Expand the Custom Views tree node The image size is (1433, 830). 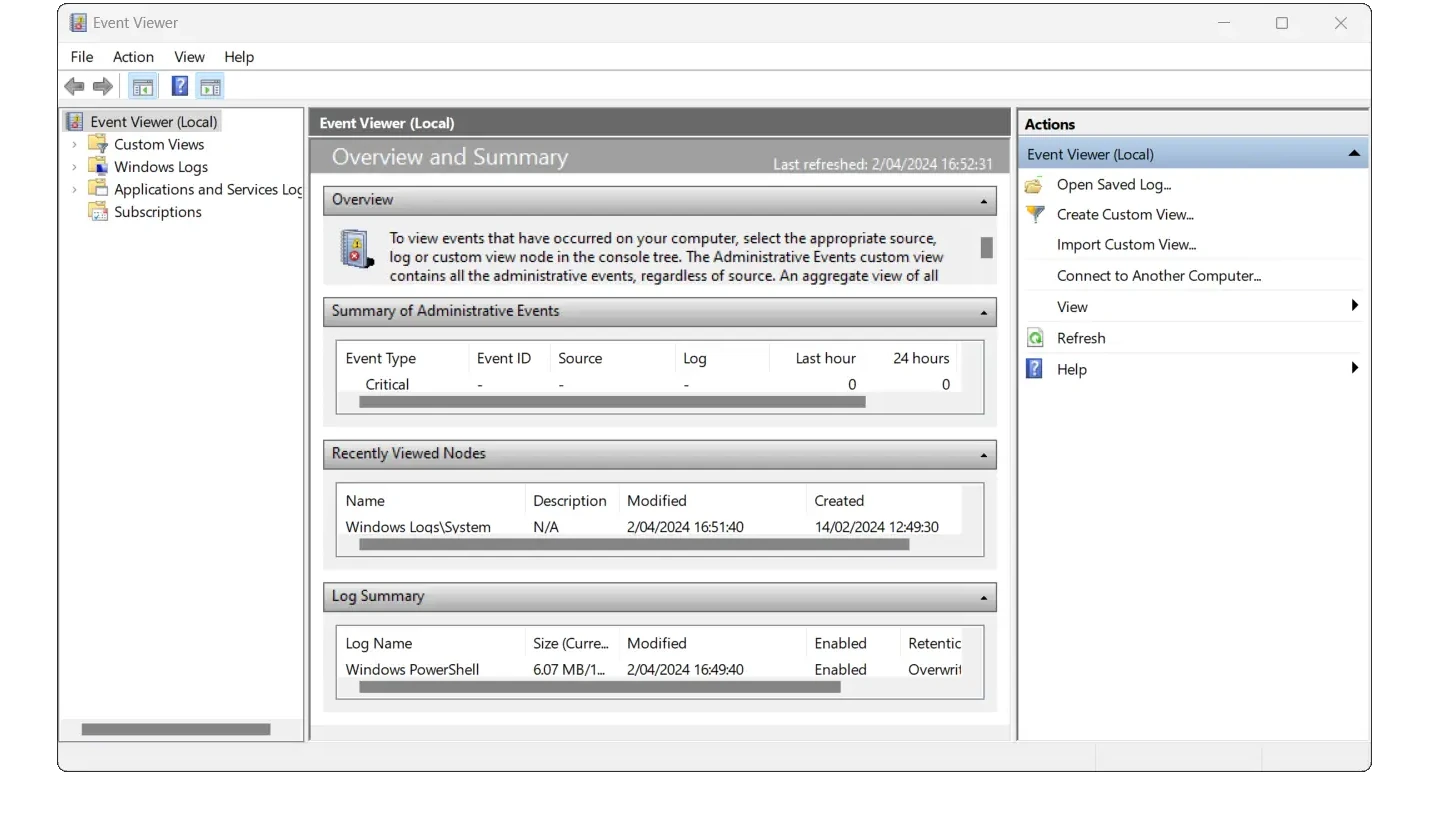(74, 144)
